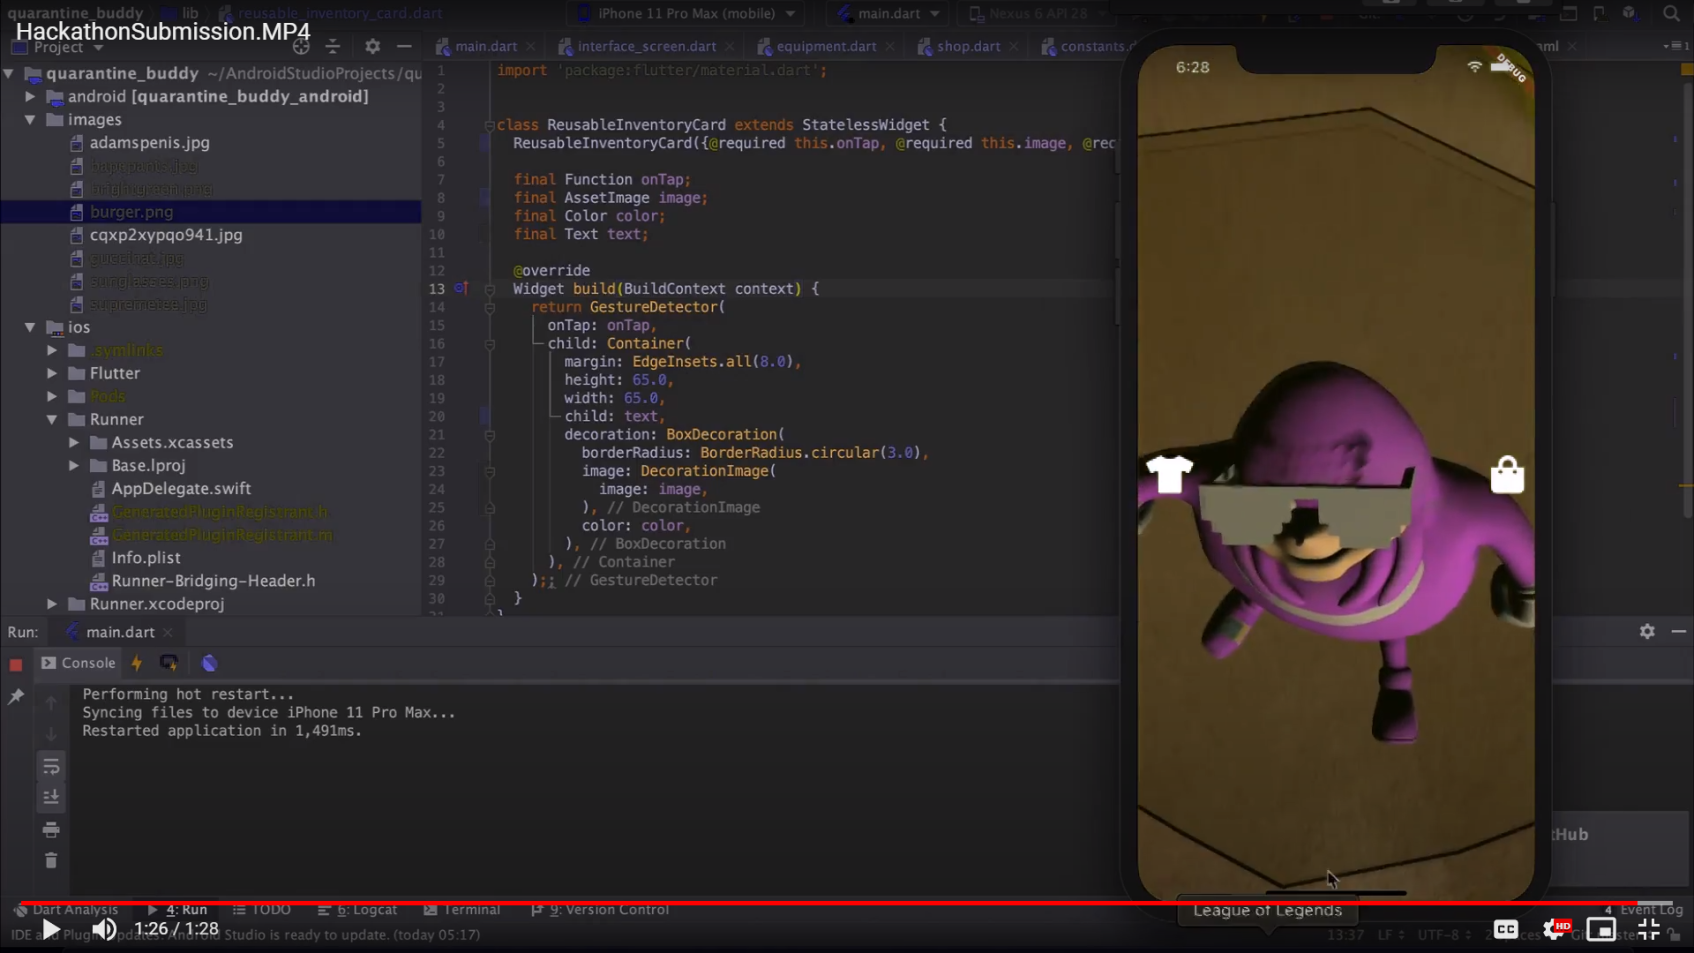The height and width of the screenshot is (953, 1694).
Task: Move up the stack trace in the console
Action: (x=51, y=703)
